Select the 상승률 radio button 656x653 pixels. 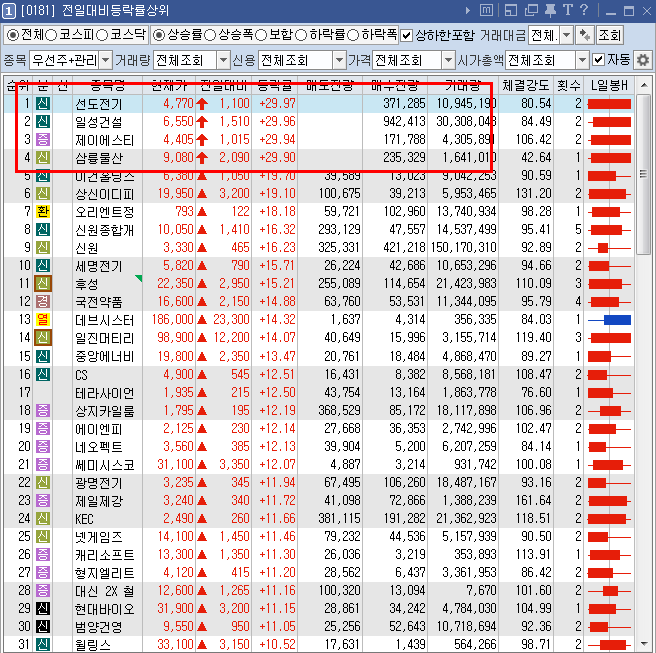pyautogui.click(x=159, y=35)
